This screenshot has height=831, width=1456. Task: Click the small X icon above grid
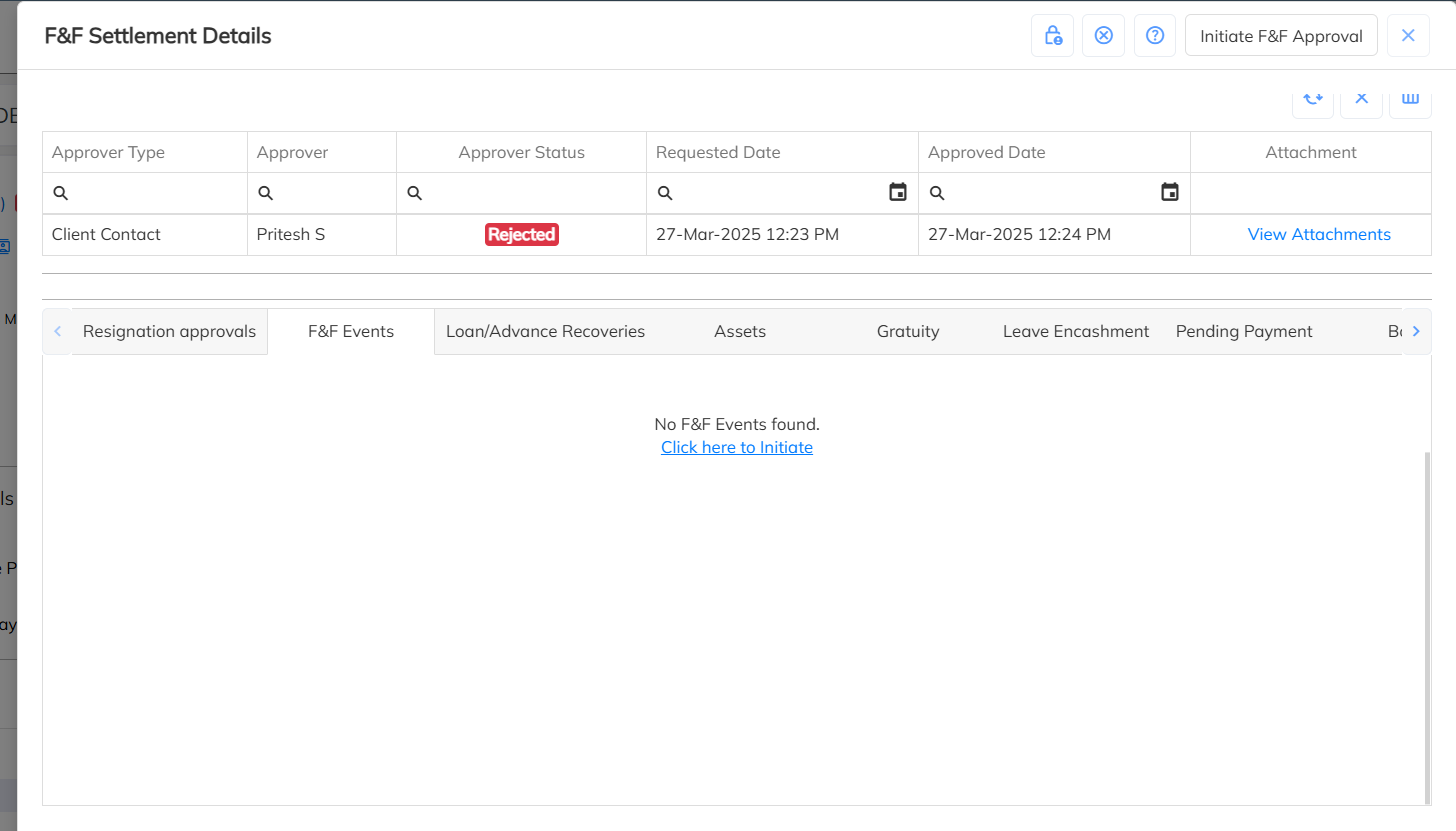coord(1361,99)
